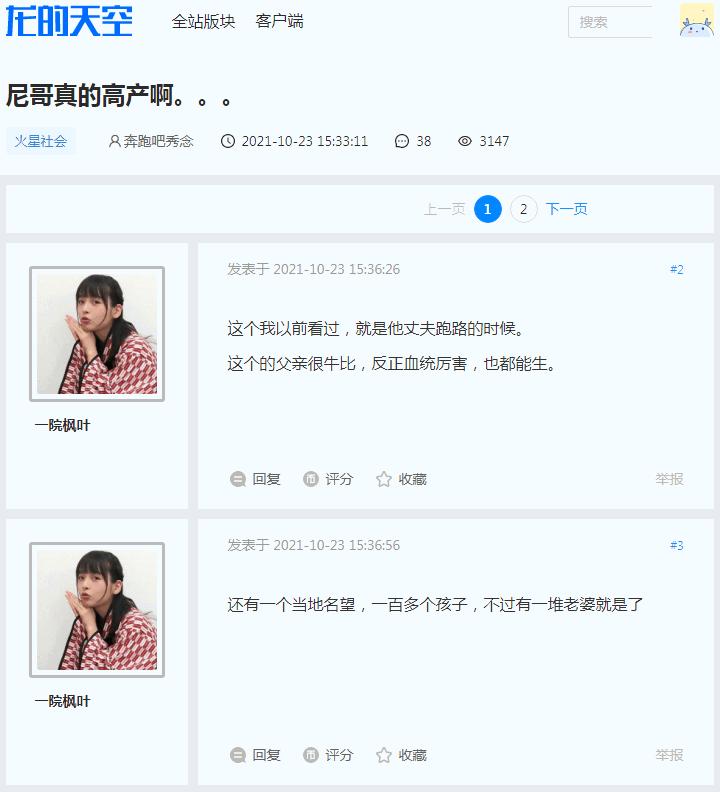Click the thread title 尼哥真的高产啊
Image resolution: width=720 pixels, height=792 pixels.
tap(119, 95)
